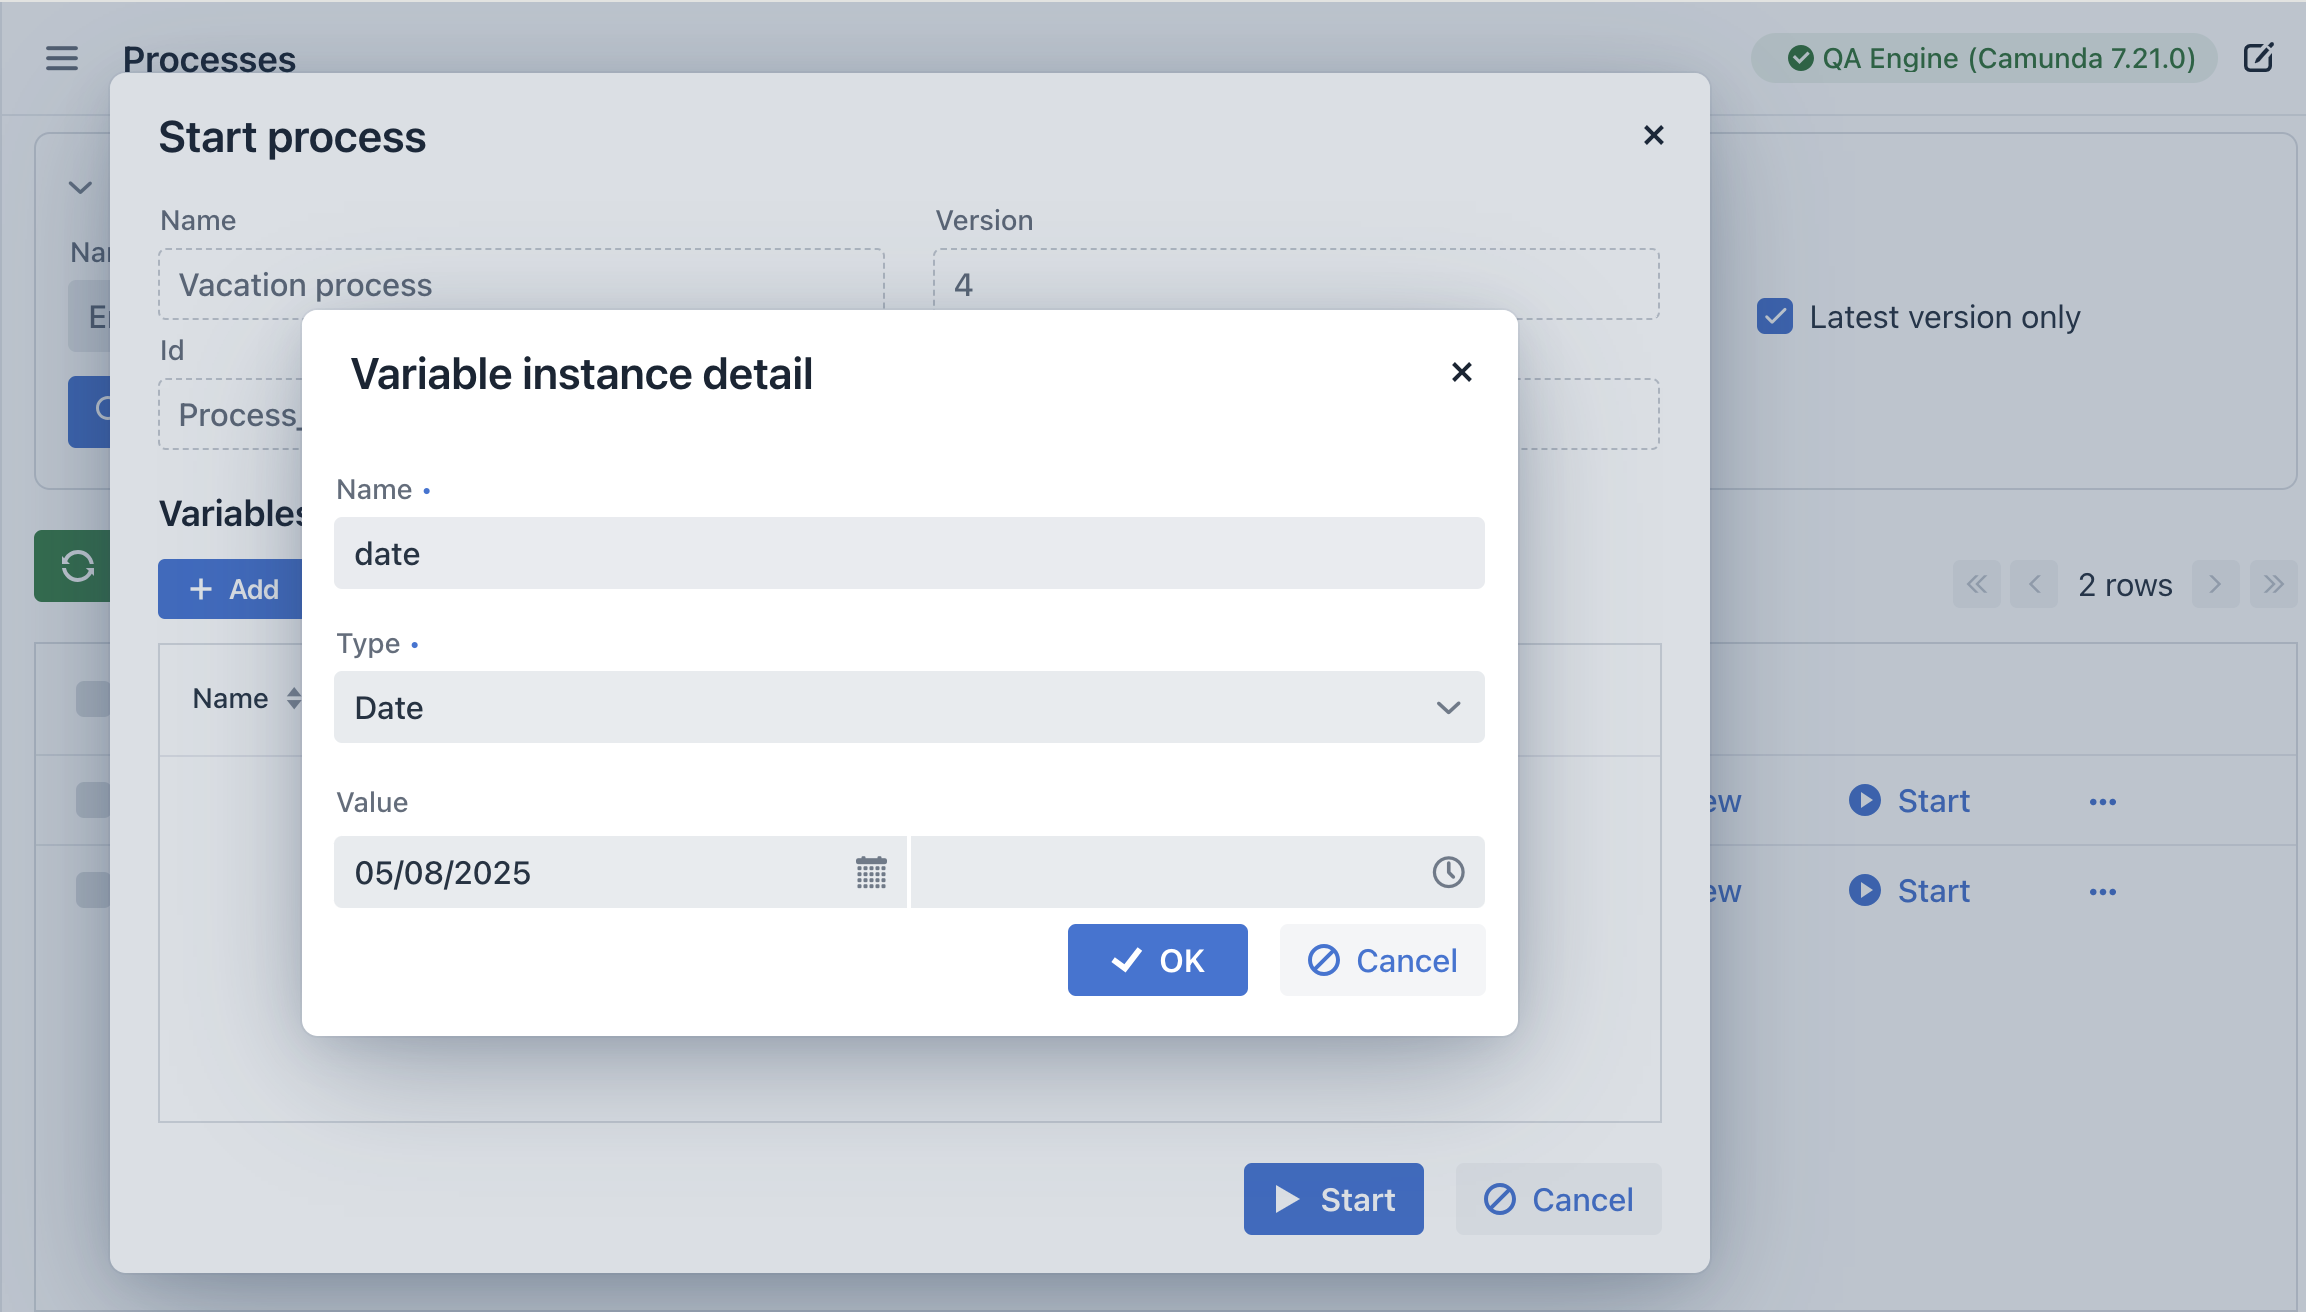Click Start in the Start process dialog
Screen dimensions: 2306x1312
[x=1334, y=1199]
